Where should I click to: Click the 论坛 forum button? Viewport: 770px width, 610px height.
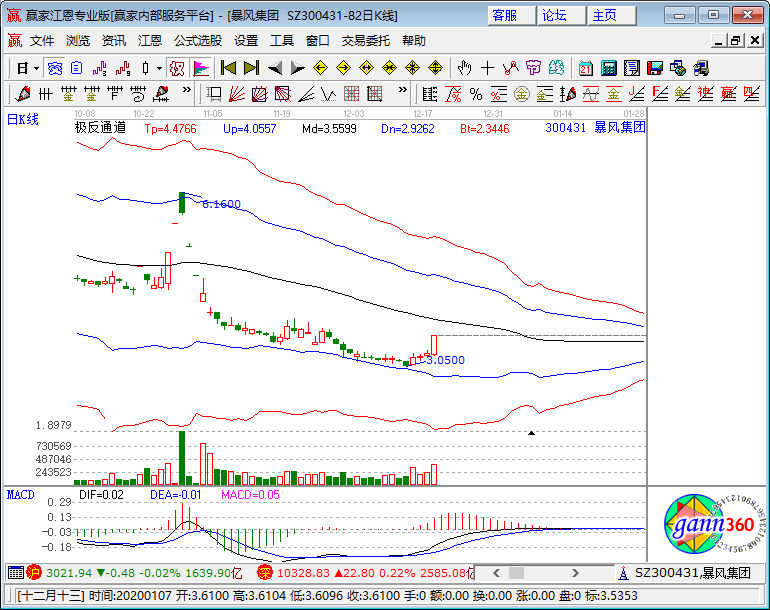pyautogui.click(x=562, y=16)
